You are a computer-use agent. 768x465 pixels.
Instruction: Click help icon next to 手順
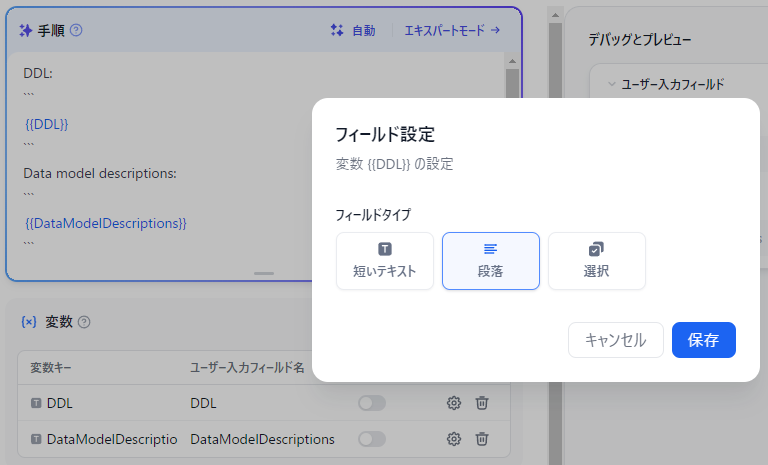tap(76, 30)
